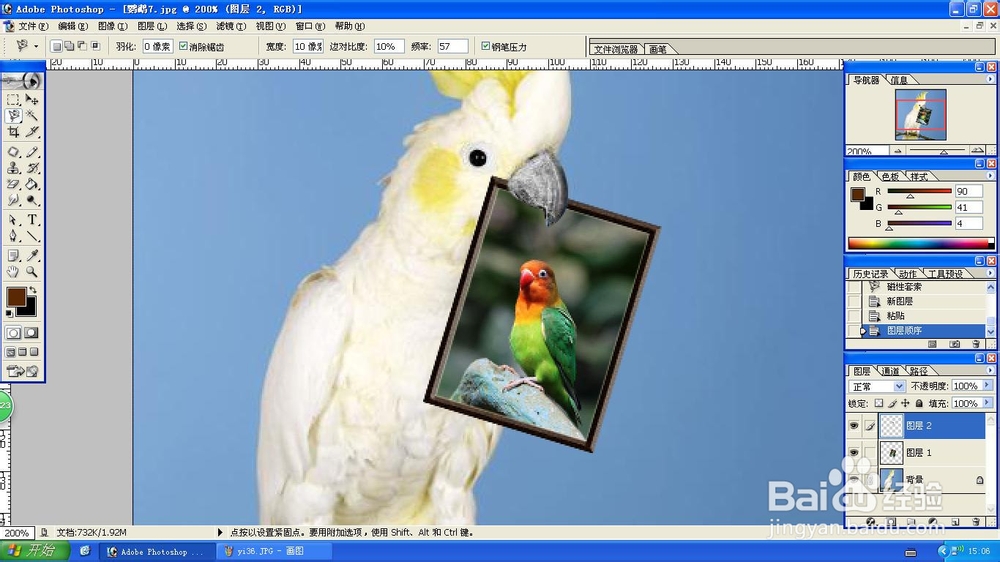Image resolution: width=1000 pixels, height=562 pixels.
Task: Select the Brush/Pencil tool
Action: coord(31,152)
